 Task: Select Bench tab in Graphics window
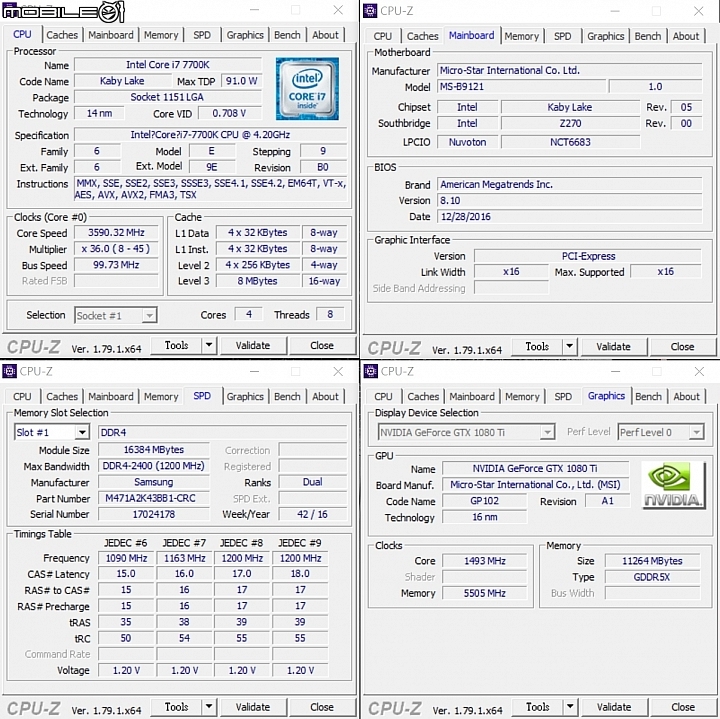coord(648,396)
